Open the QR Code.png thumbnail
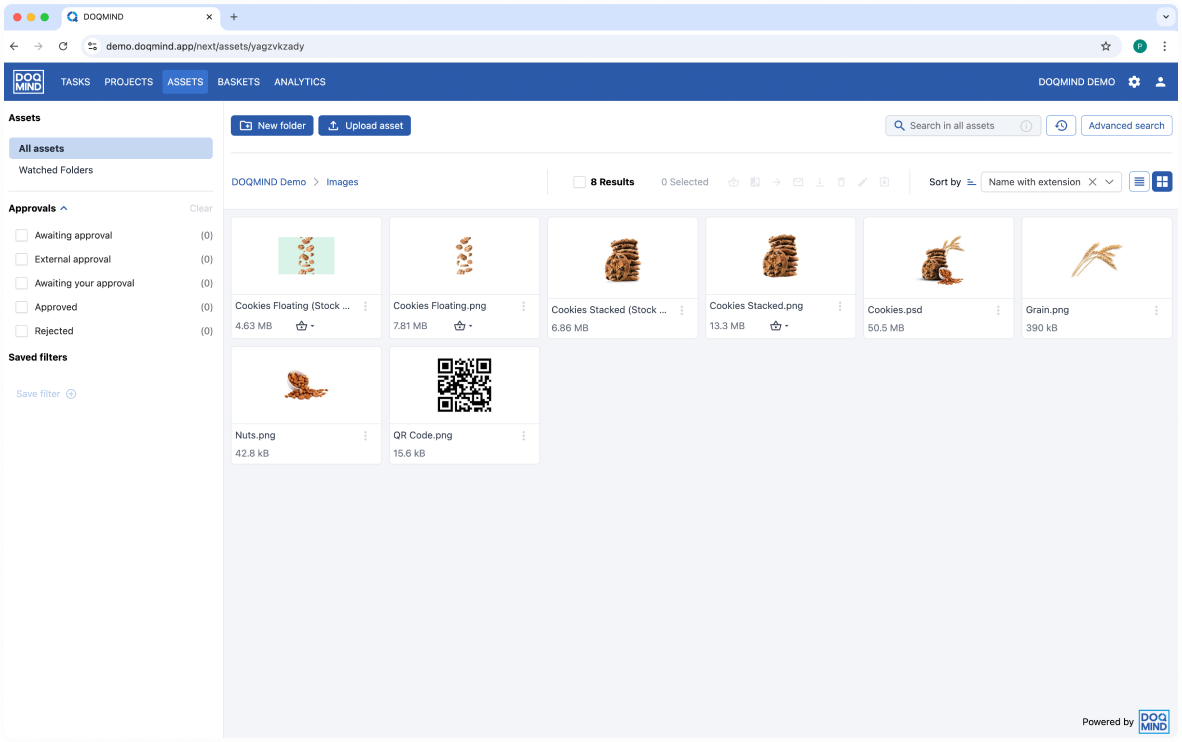This screenshot has height=742, width=1182. point(464,385)
